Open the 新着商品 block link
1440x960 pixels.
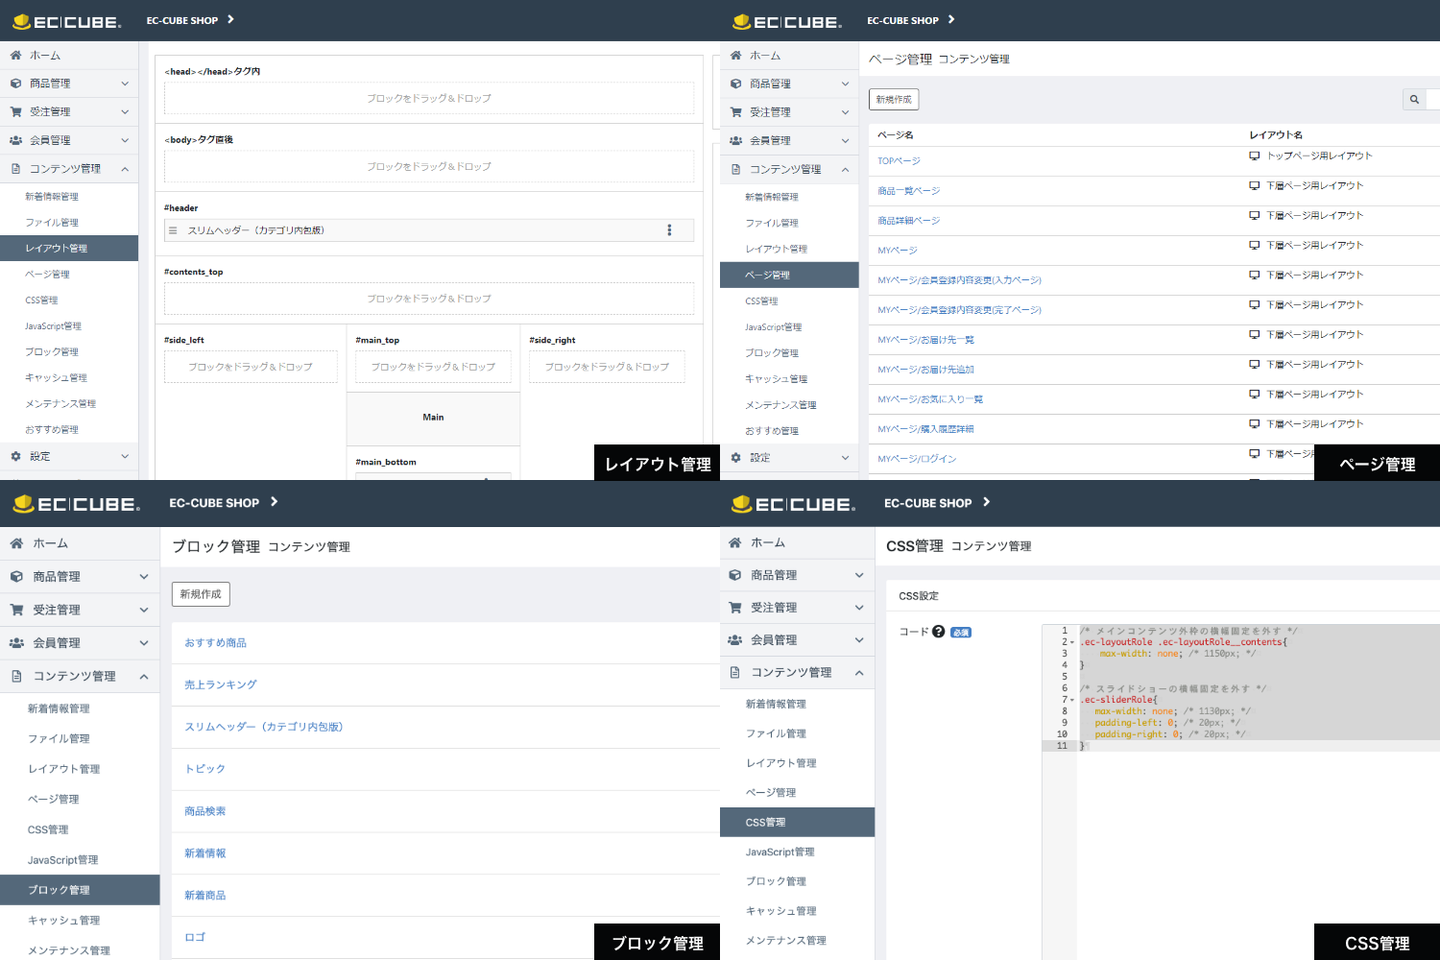point(205,895)
